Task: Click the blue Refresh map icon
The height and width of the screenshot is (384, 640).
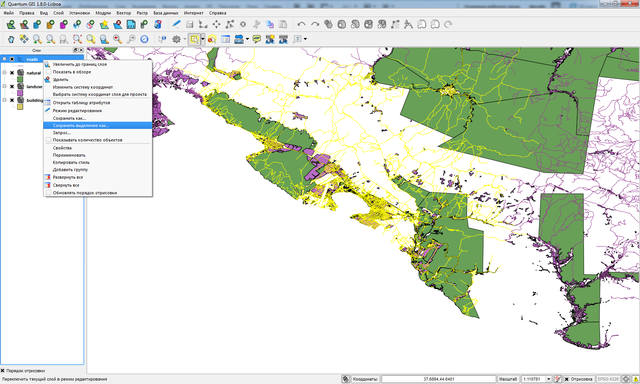Action: (x=144, y=39)
